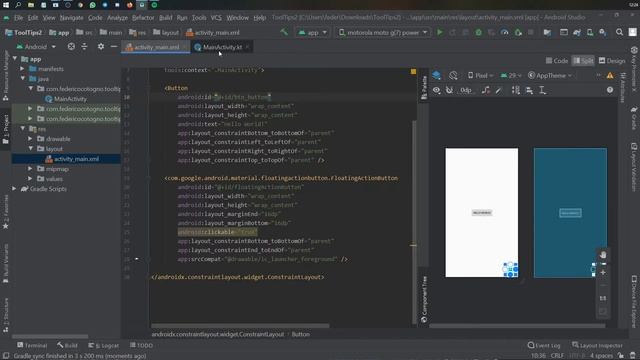Open the TODO tool window

click(141, 345)
